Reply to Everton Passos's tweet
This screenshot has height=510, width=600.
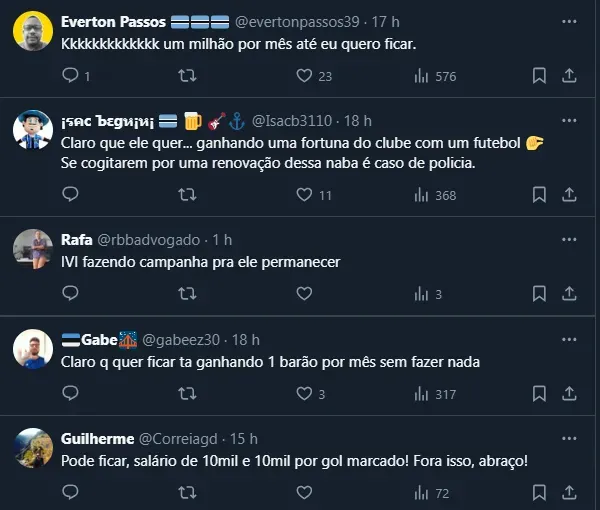pos(70,76)
